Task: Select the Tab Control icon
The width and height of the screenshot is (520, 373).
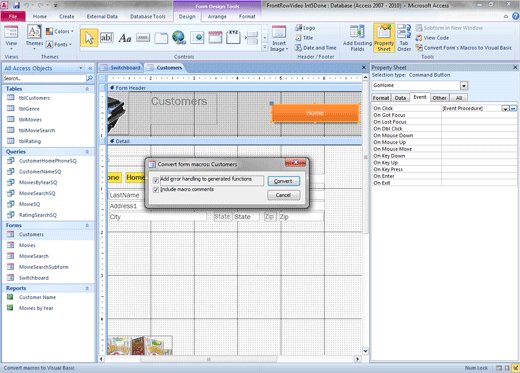Action: [161, 38]
